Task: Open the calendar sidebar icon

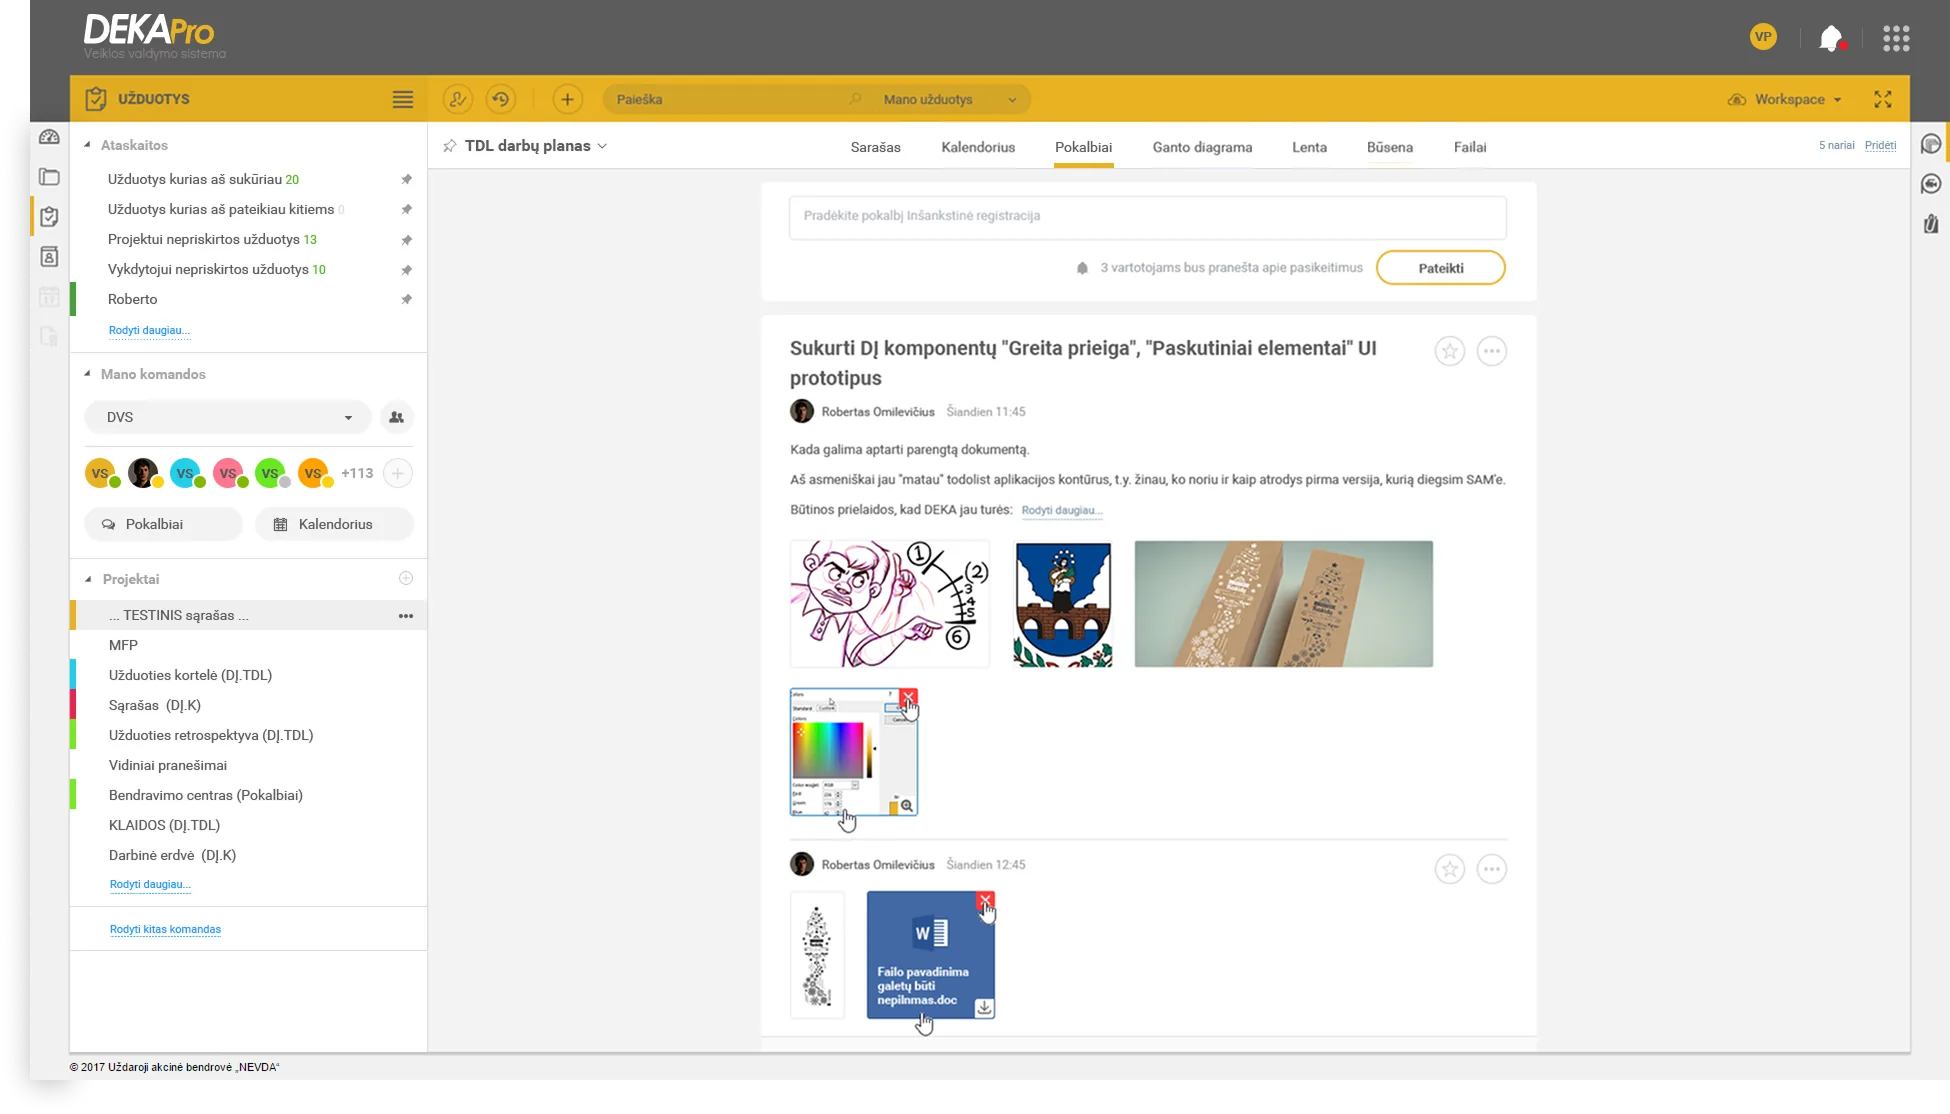Action: coord(49,297)
